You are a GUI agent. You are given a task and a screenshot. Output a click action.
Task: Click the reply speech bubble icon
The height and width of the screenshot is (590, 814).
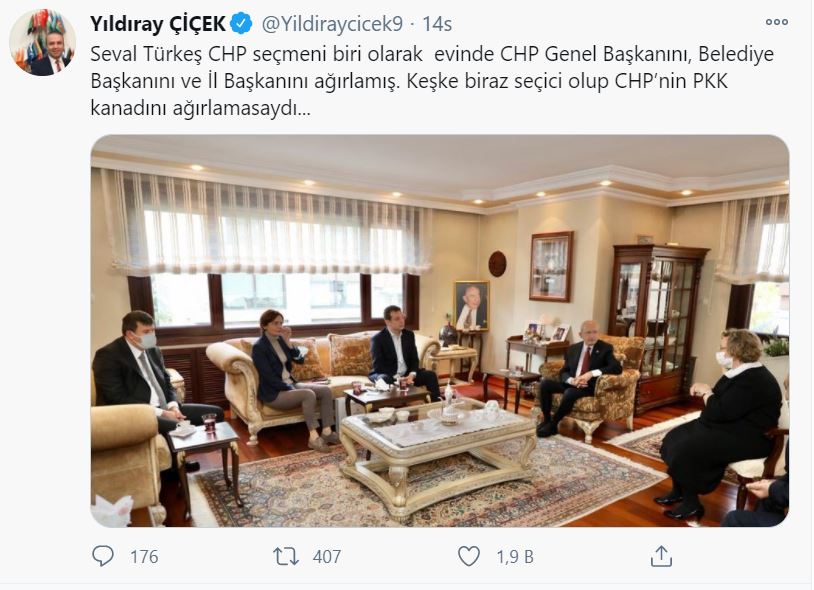tap(103, 556)
